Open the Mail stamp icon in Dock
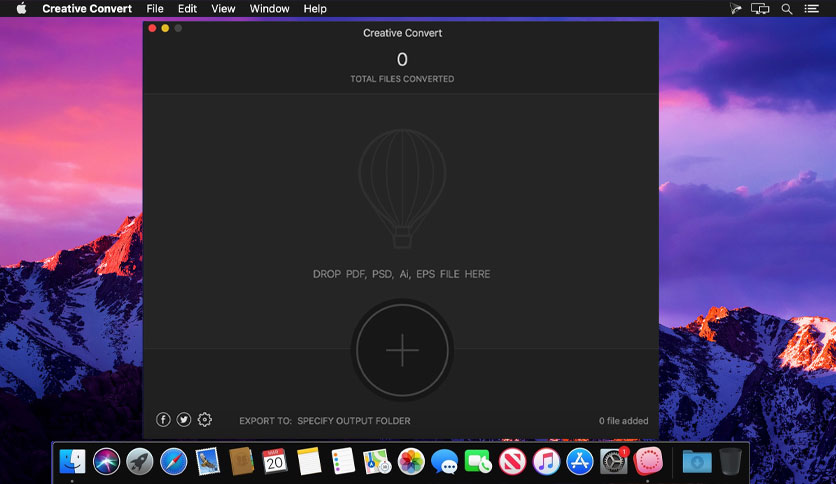Screen dimensions: 836x484 (207, 461)
